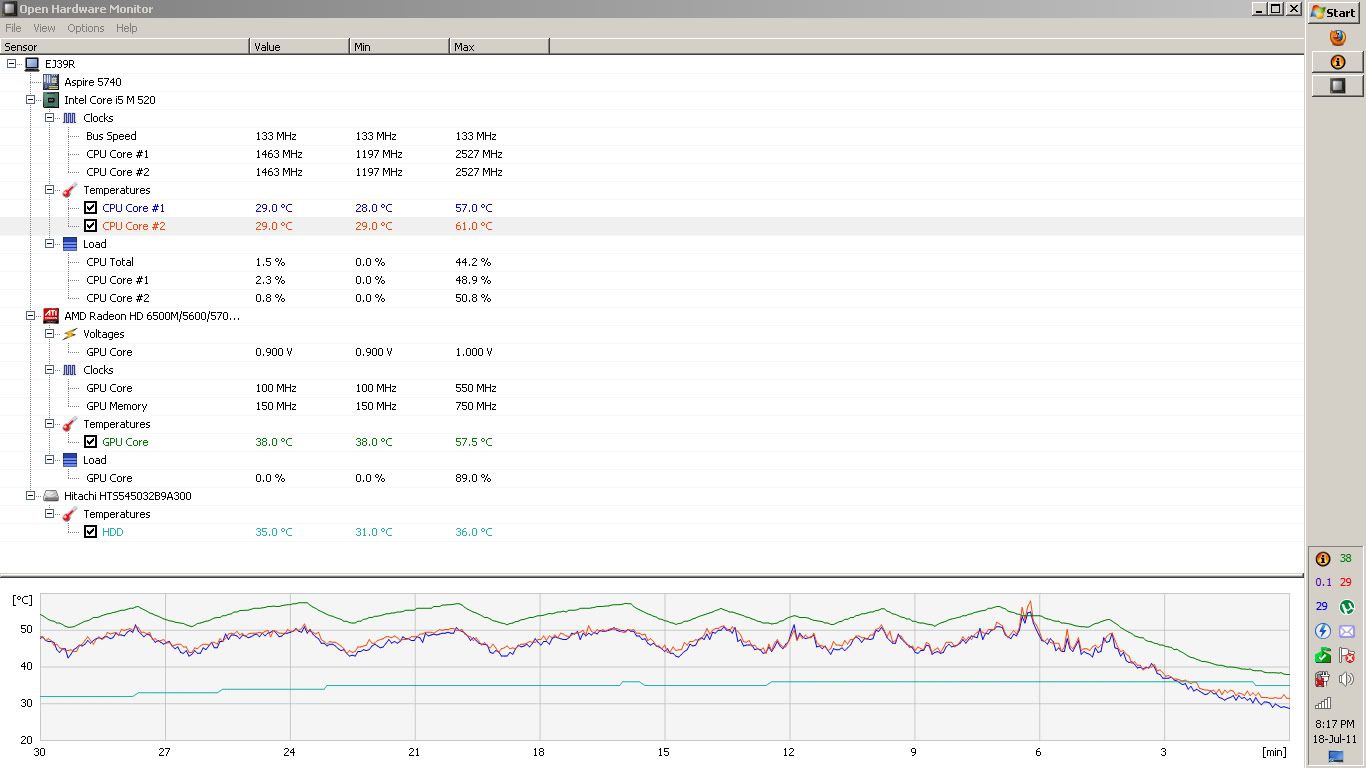The height and width of the screenshot is (768, 1366).
Task: Open the network signal bars tray icon
Action: [x=1322, y=704]
